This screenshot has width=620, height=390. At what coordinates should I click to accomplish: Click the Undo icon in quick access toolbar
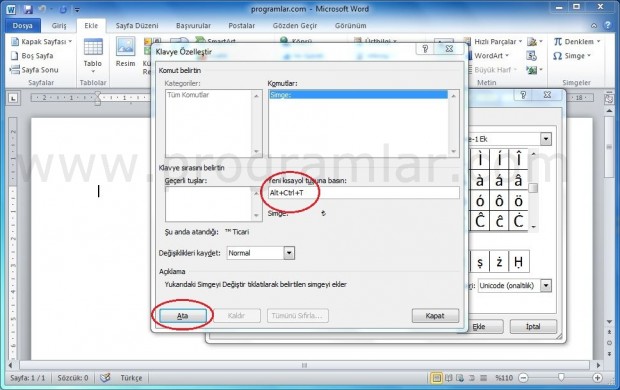43,9
